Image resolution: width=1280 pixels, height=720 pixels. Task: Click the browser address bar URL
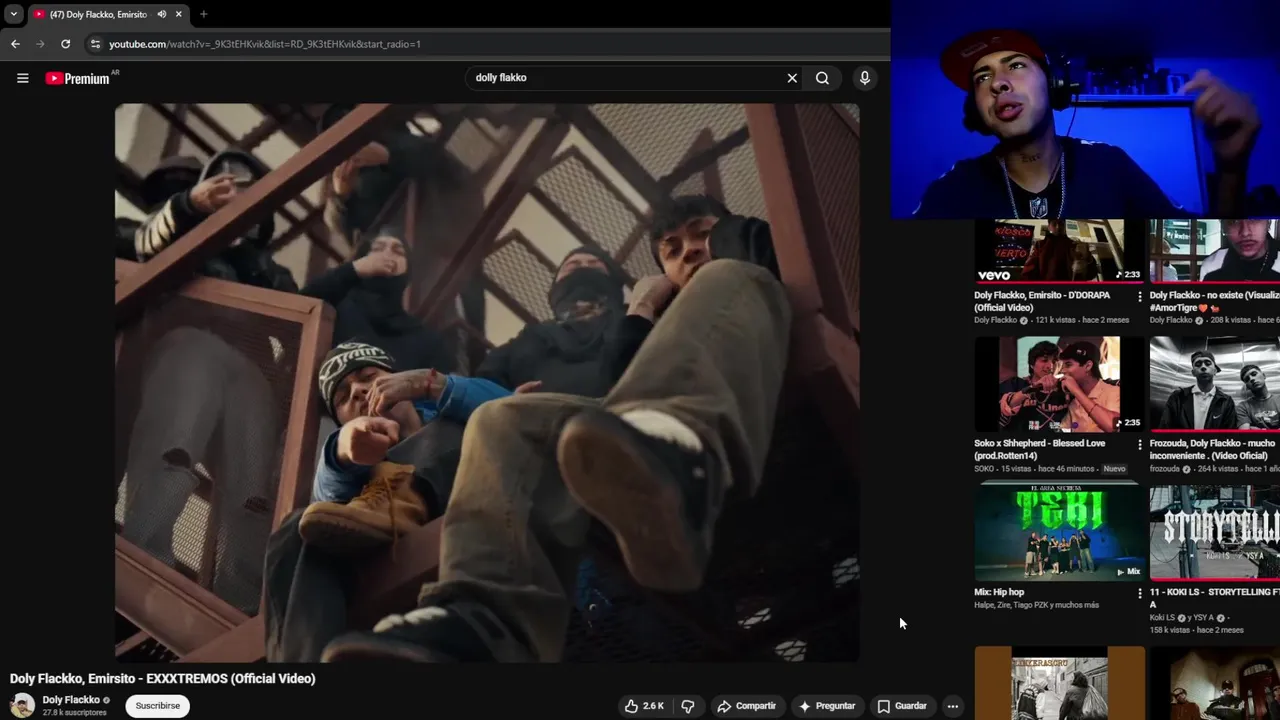coord(265,44)
